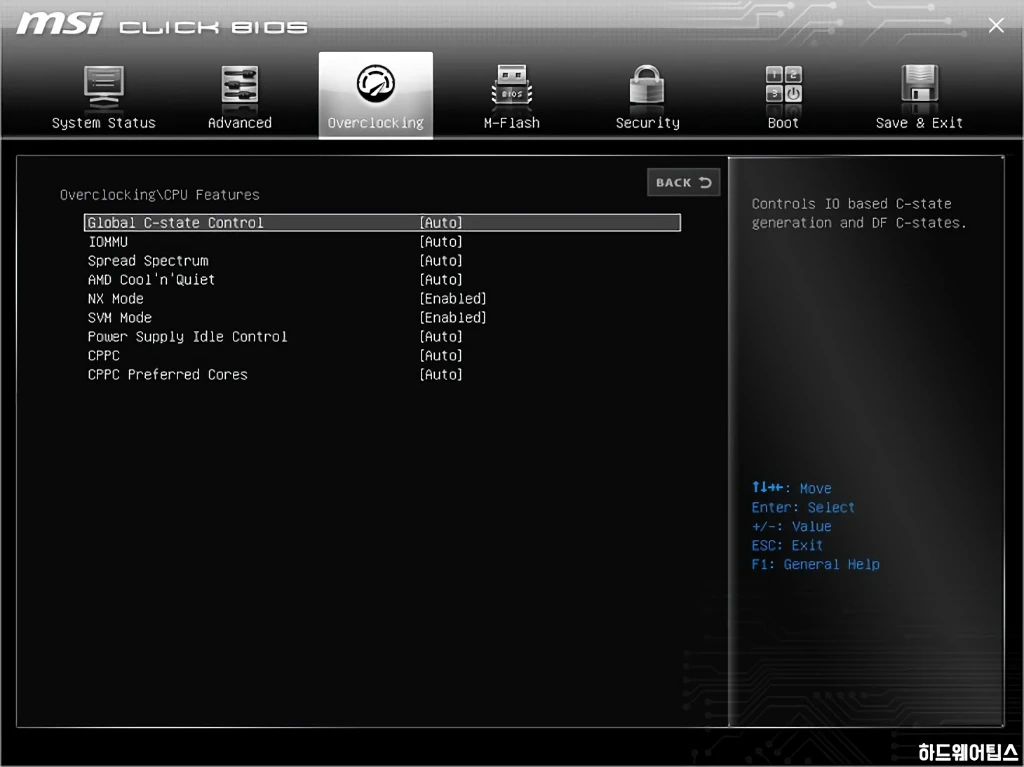Screen dimensions: 1024x767
Task: Click the MSI Click BIOS logo
Action: point(162,25)
